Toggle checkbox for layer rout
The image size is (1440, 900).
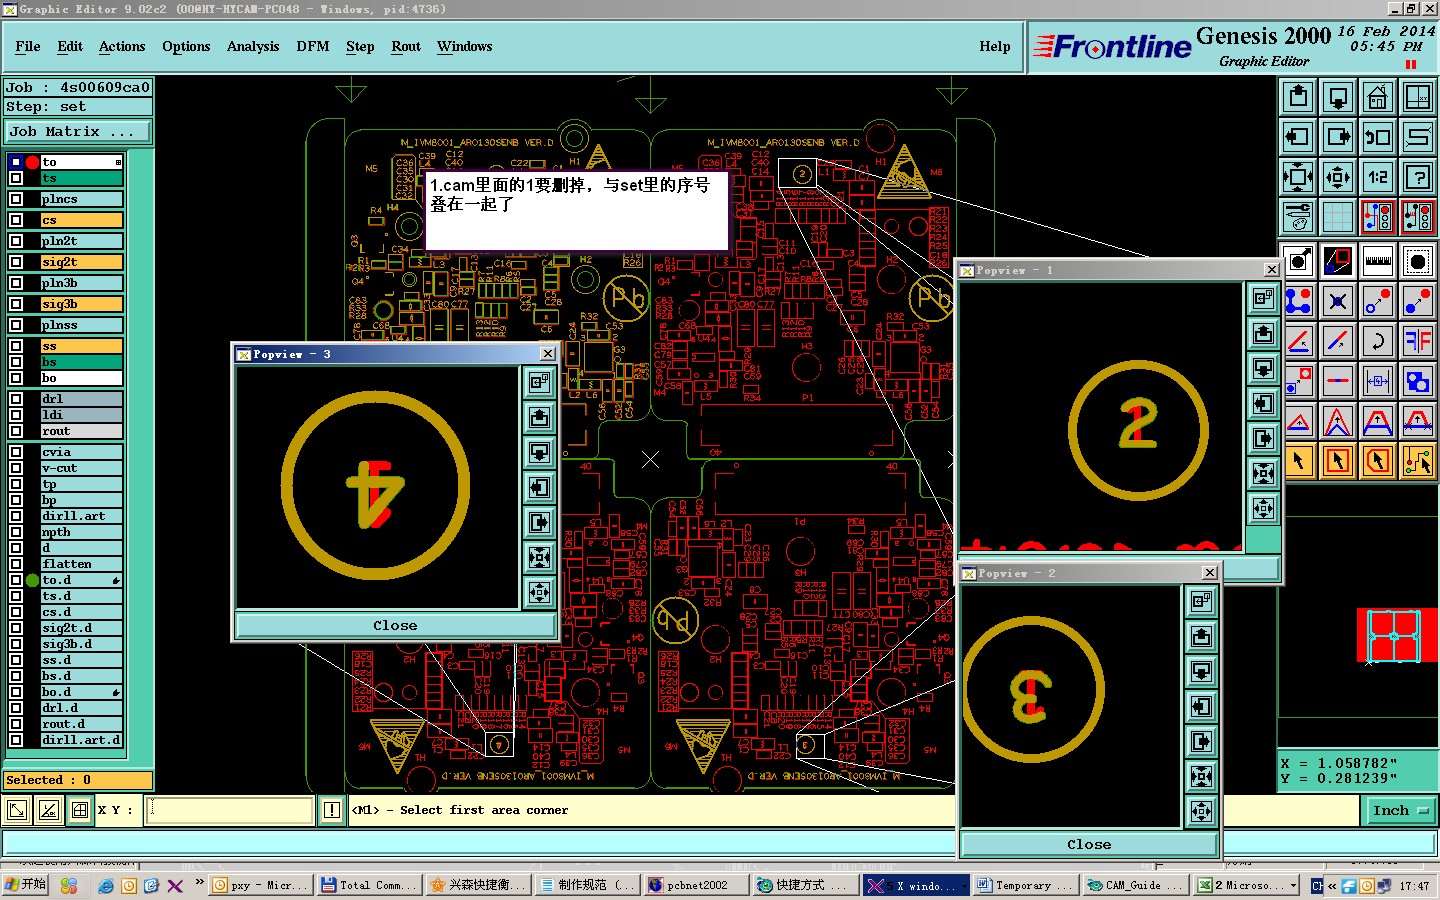[16, 431]
